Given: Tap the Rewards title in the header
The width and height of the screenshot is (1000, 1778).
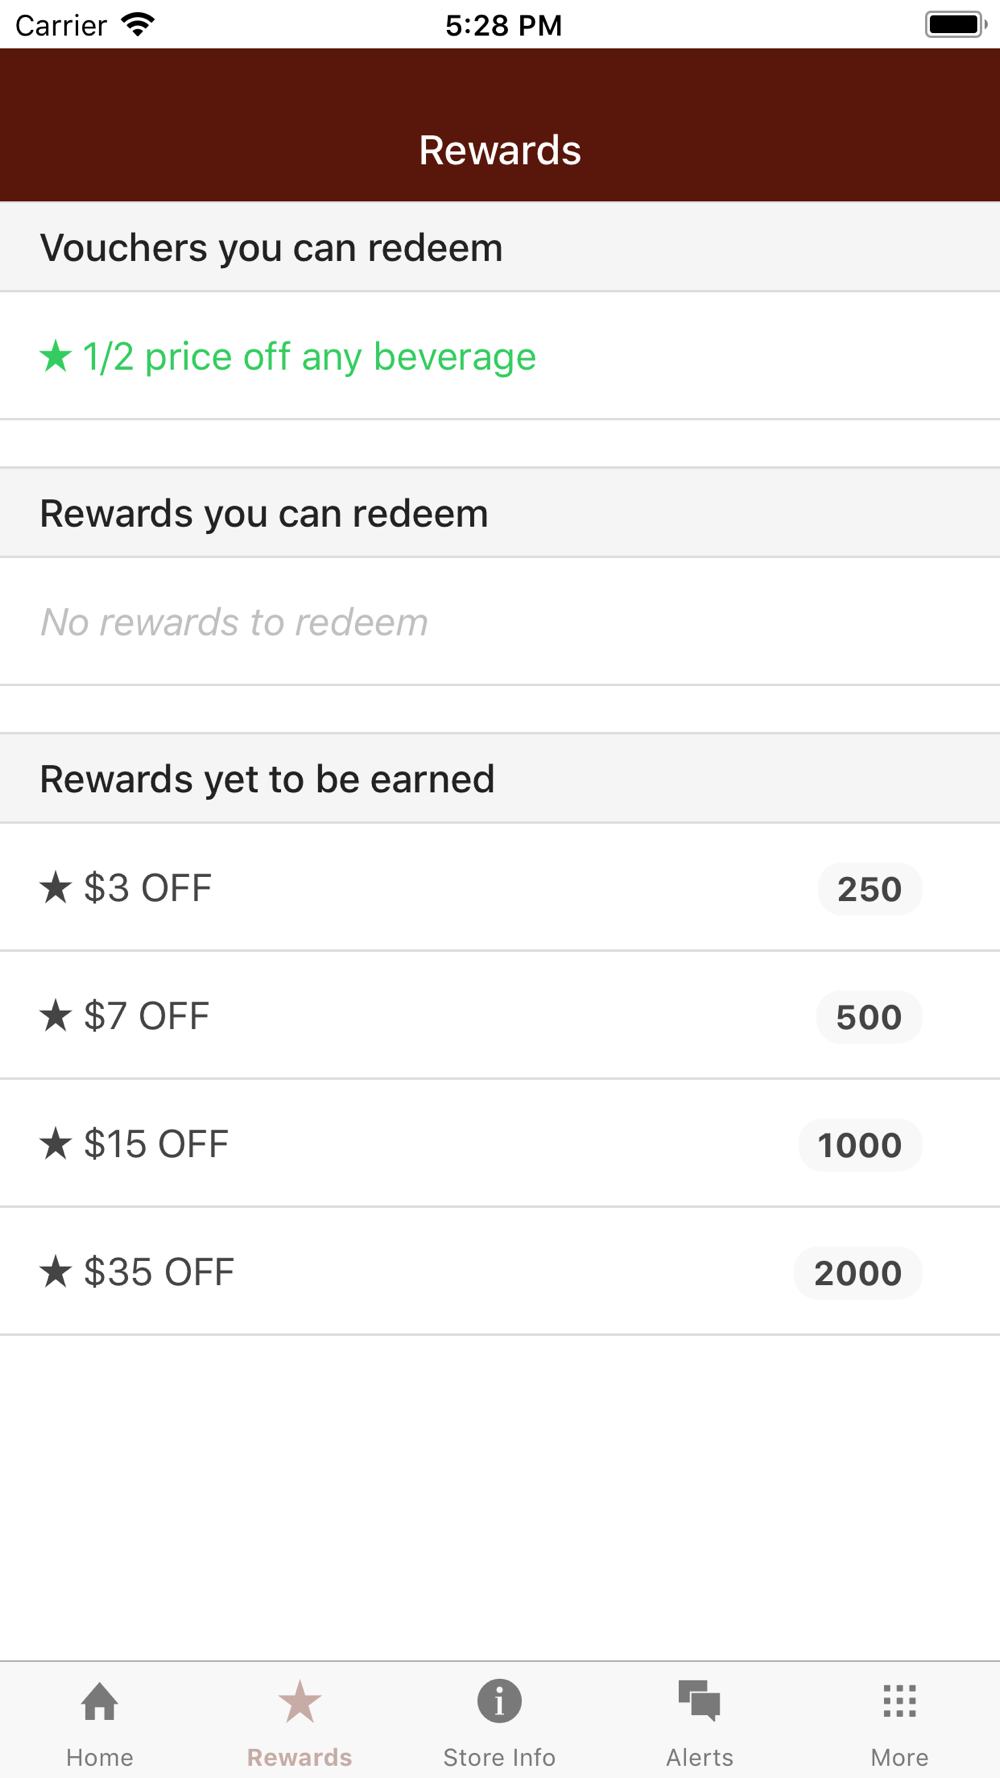Looking at the screenshot, I should click(500, 150).
